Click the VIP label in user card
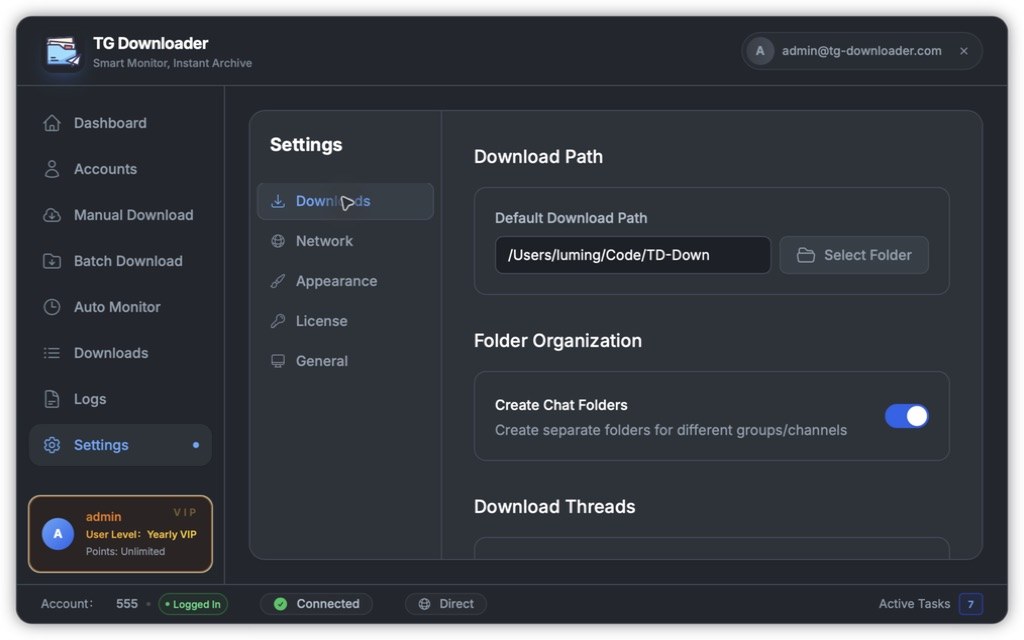1024x640 pixels. pyautogui.click(x=185, y=513)
